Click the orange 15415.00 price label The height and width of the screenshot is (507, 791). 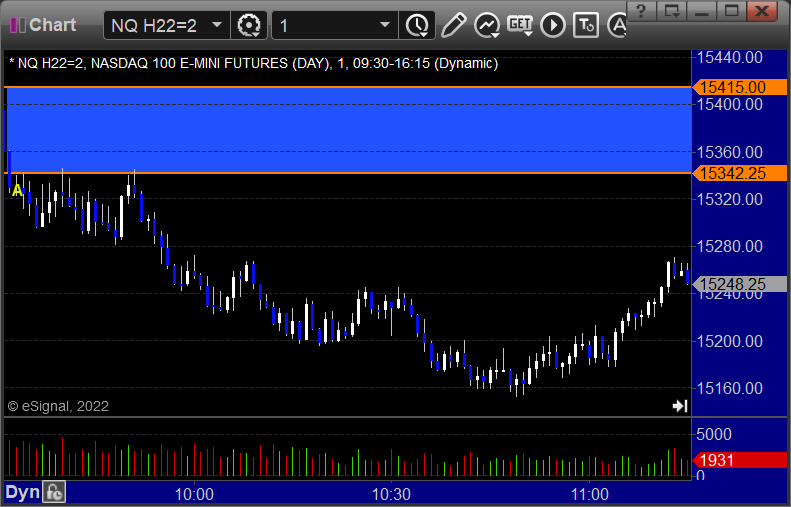[740, 87]
